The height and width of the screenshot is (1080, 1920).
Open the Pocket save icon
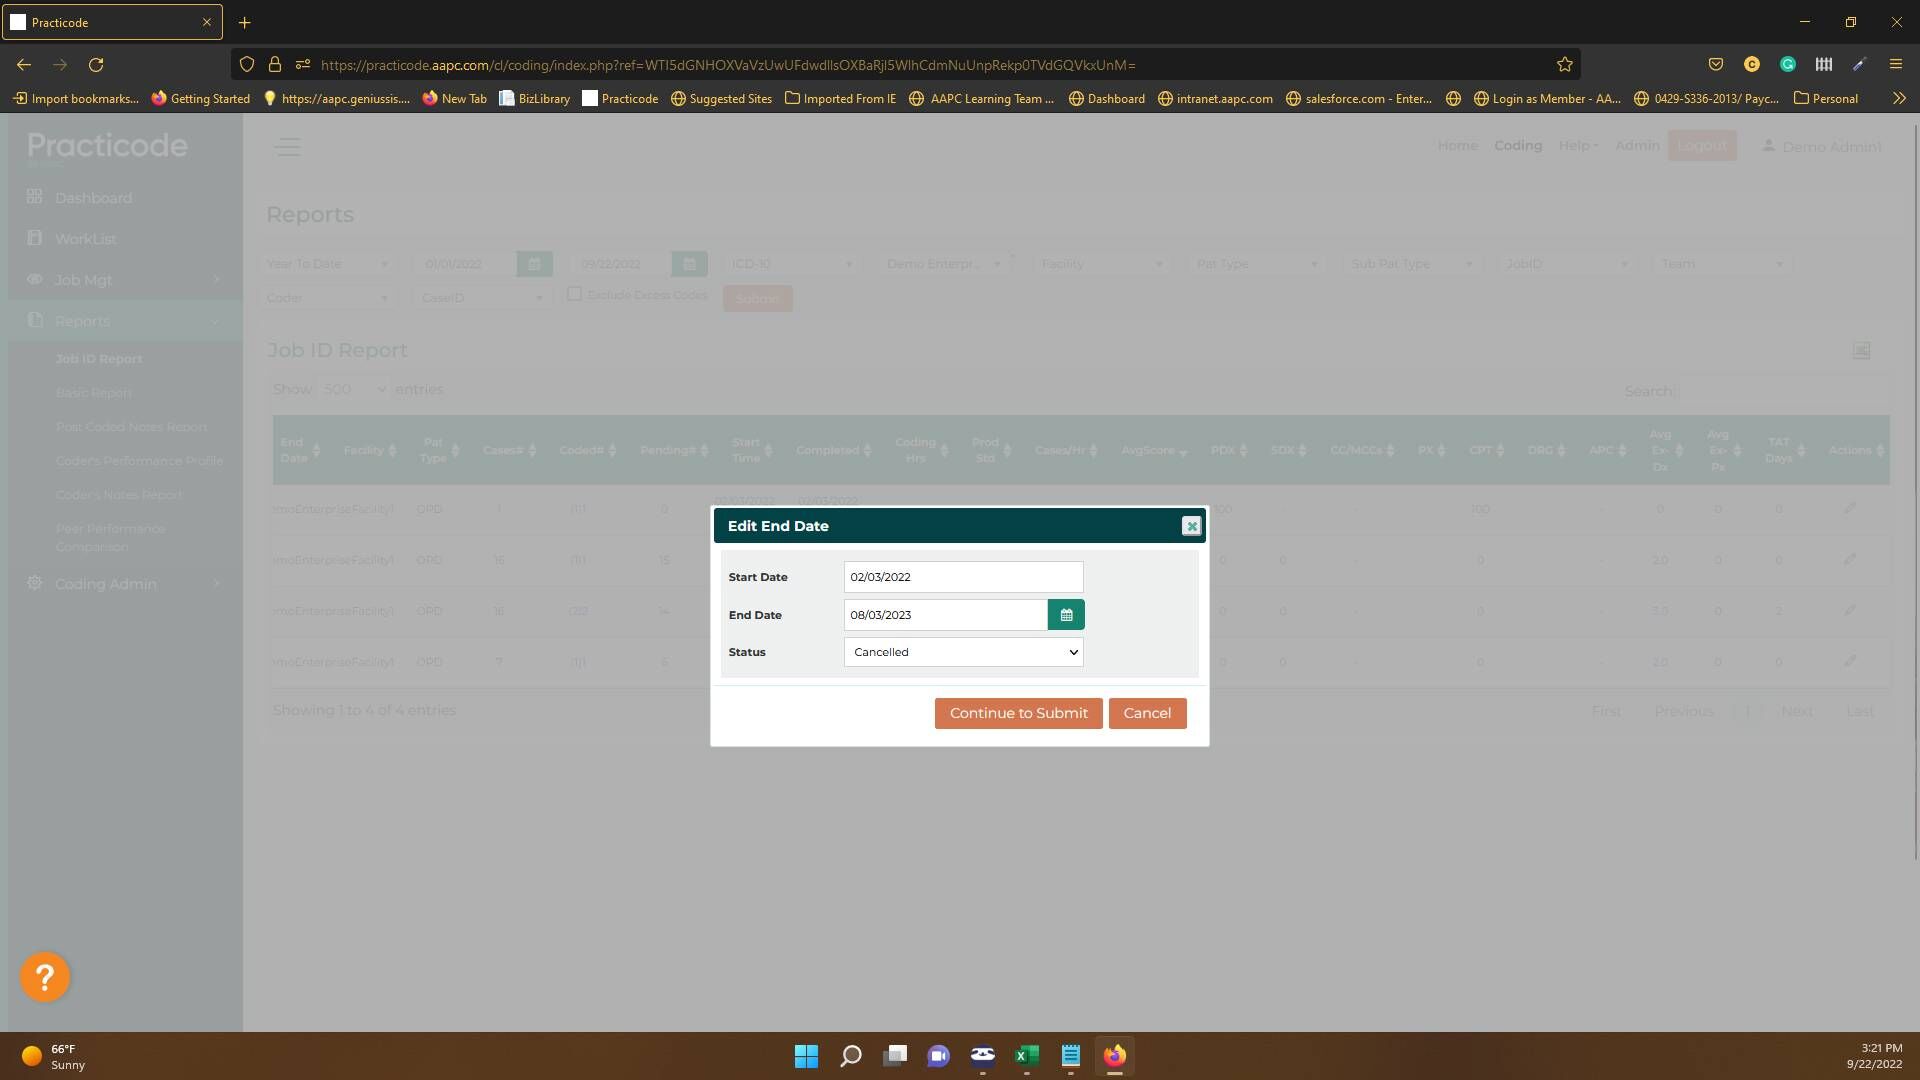coord(1716,64)
